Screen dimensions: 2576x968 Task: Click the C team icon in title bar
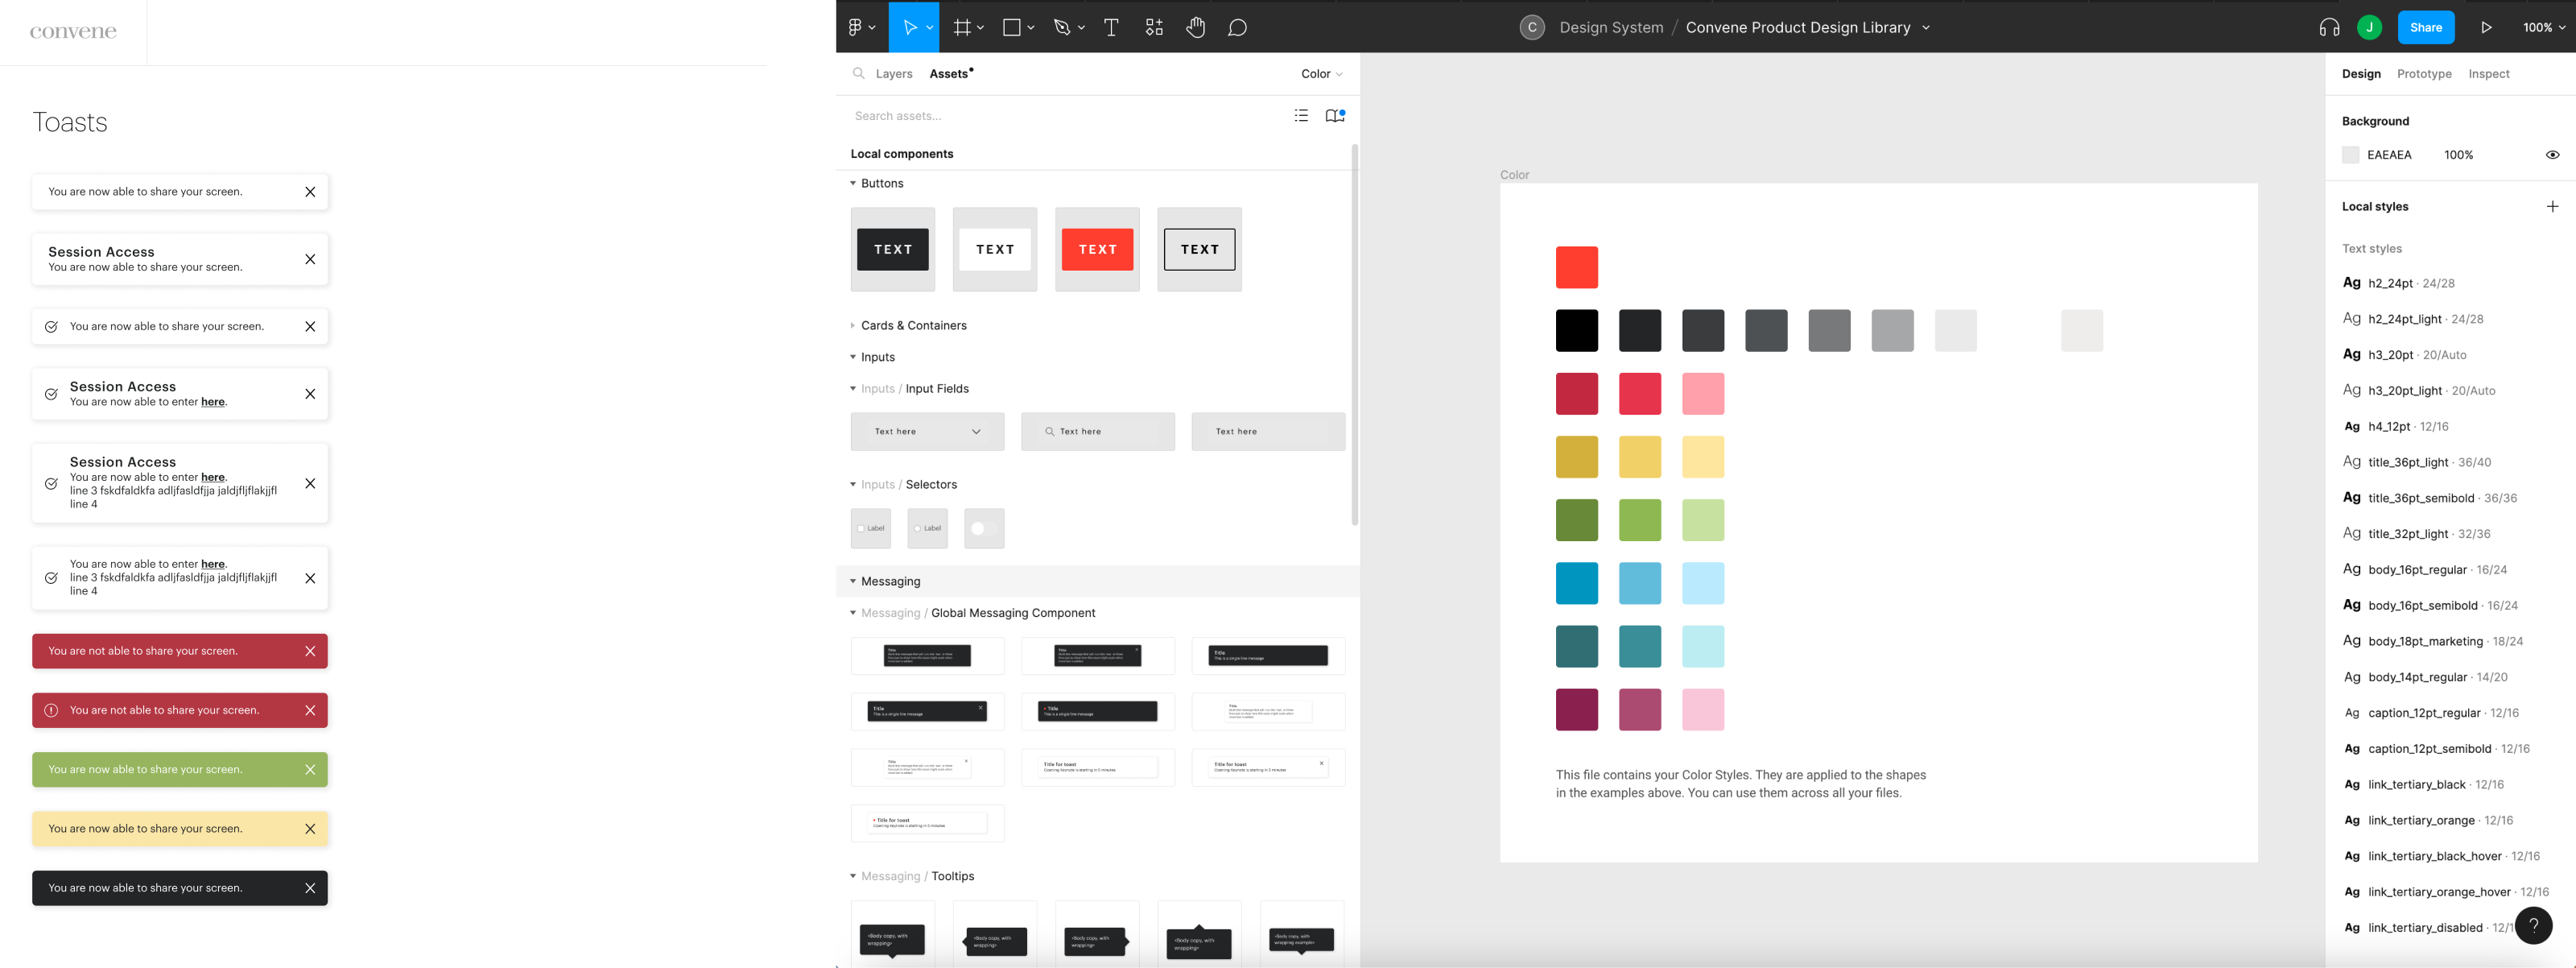tap(1531, 27)
